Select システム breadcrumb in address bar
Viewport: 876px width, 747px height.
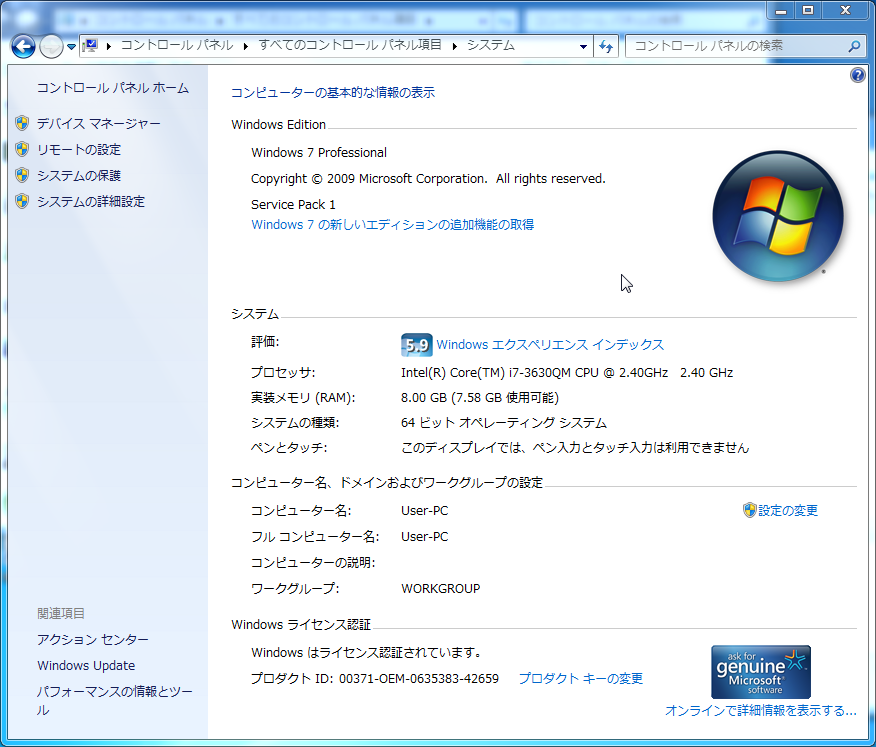point(491,45)
